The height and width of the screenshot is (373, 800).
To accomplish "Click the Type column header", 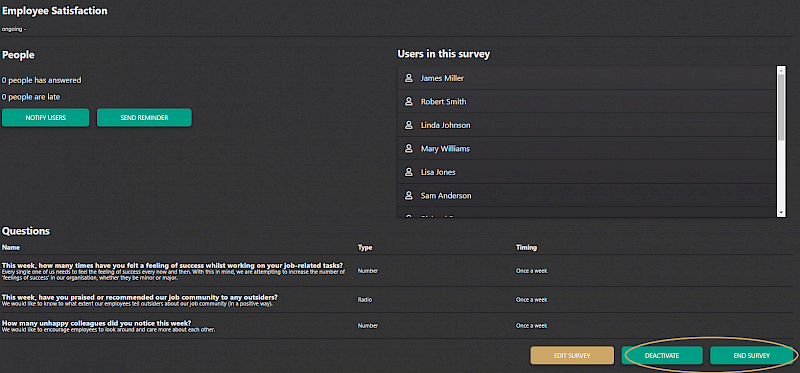I will click(365, 247).
